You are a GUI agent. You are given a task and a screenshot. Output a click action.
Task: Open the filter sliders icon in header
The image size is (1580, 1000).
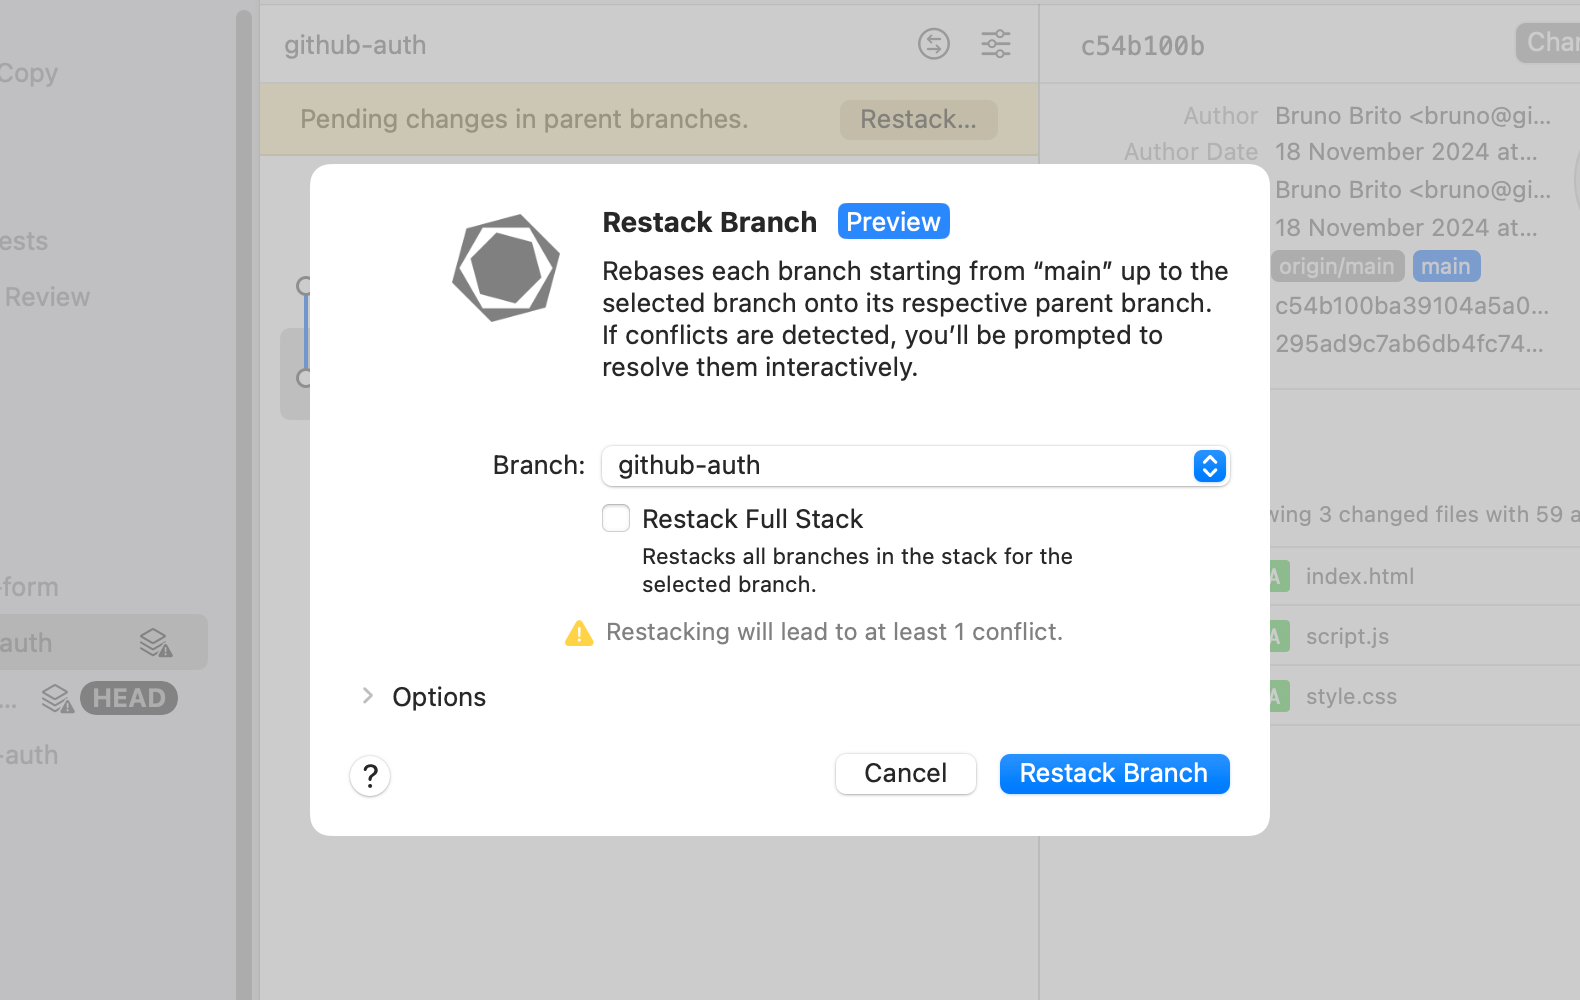pos(995,44)
